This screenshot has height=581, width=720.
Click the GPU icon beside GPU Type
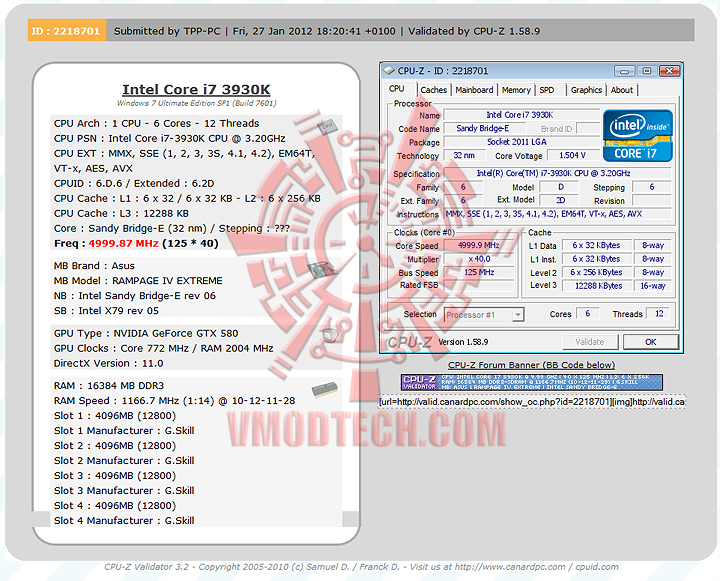pos(330,335)
